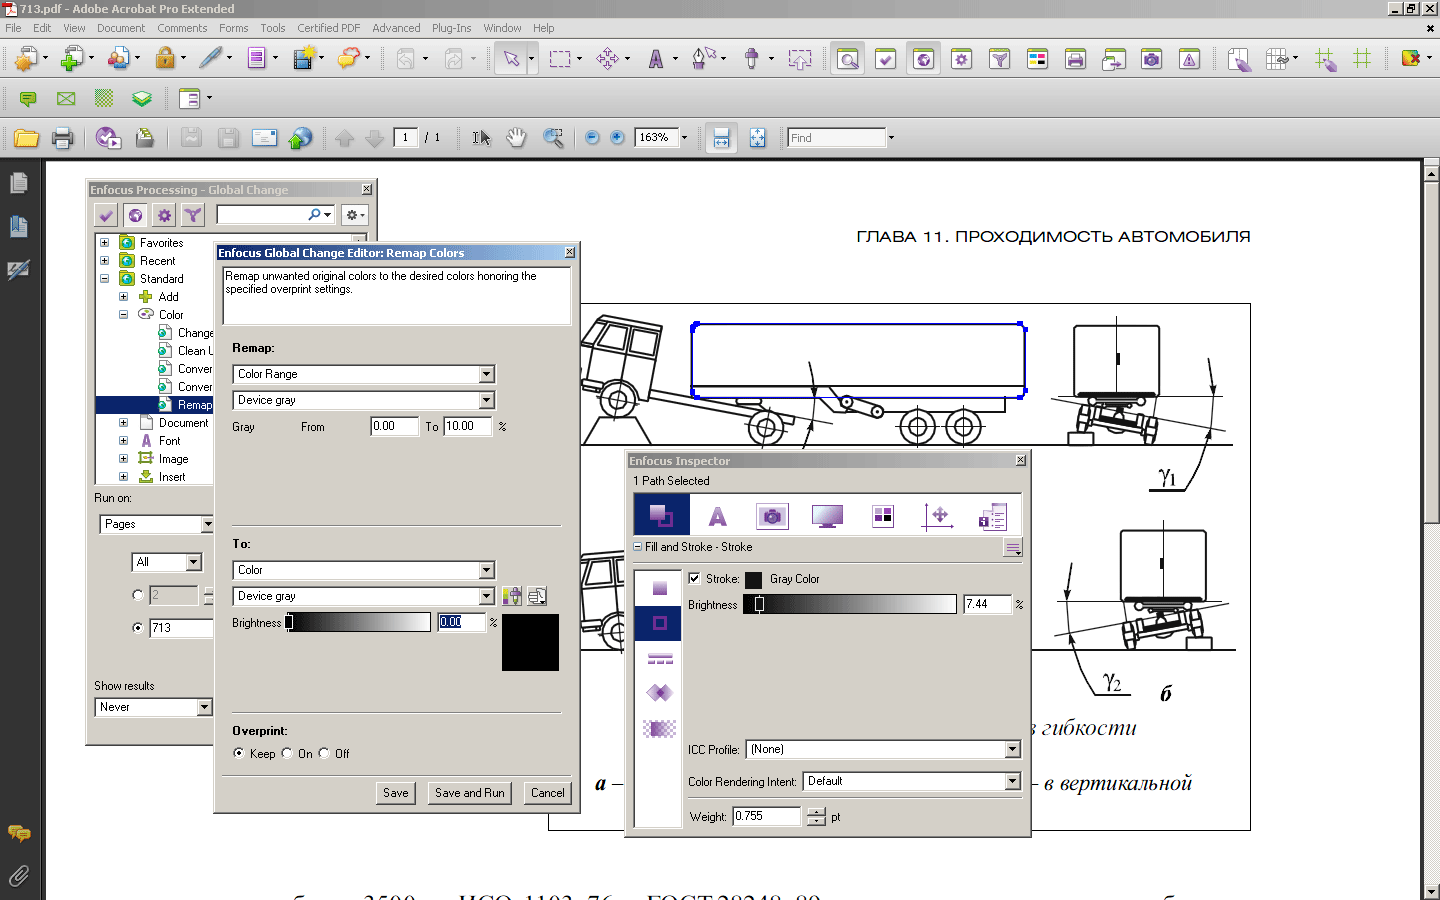Screen dimensions: 1440x900
Task: Click the Save and Run button
Action: (470, 793)
